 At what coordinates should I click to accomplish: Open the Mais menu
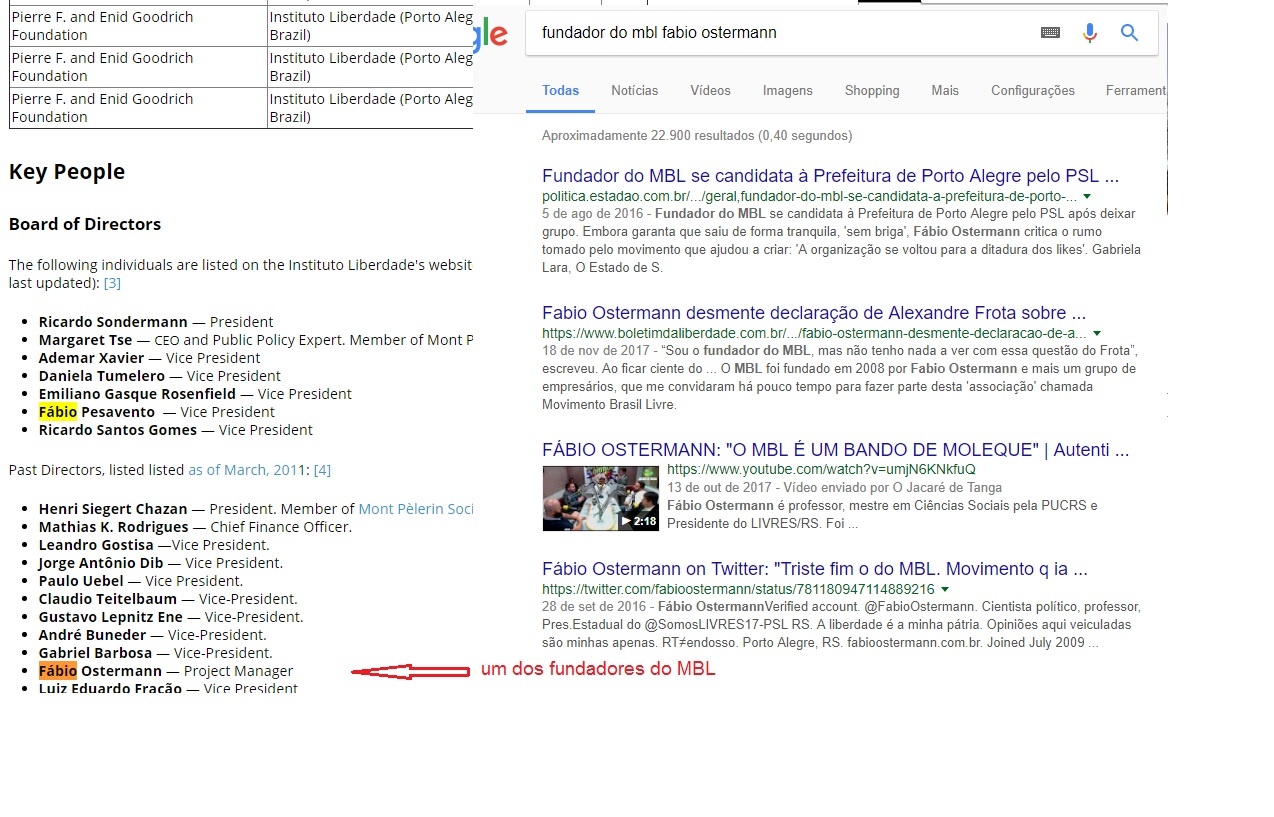click(944, 90)
